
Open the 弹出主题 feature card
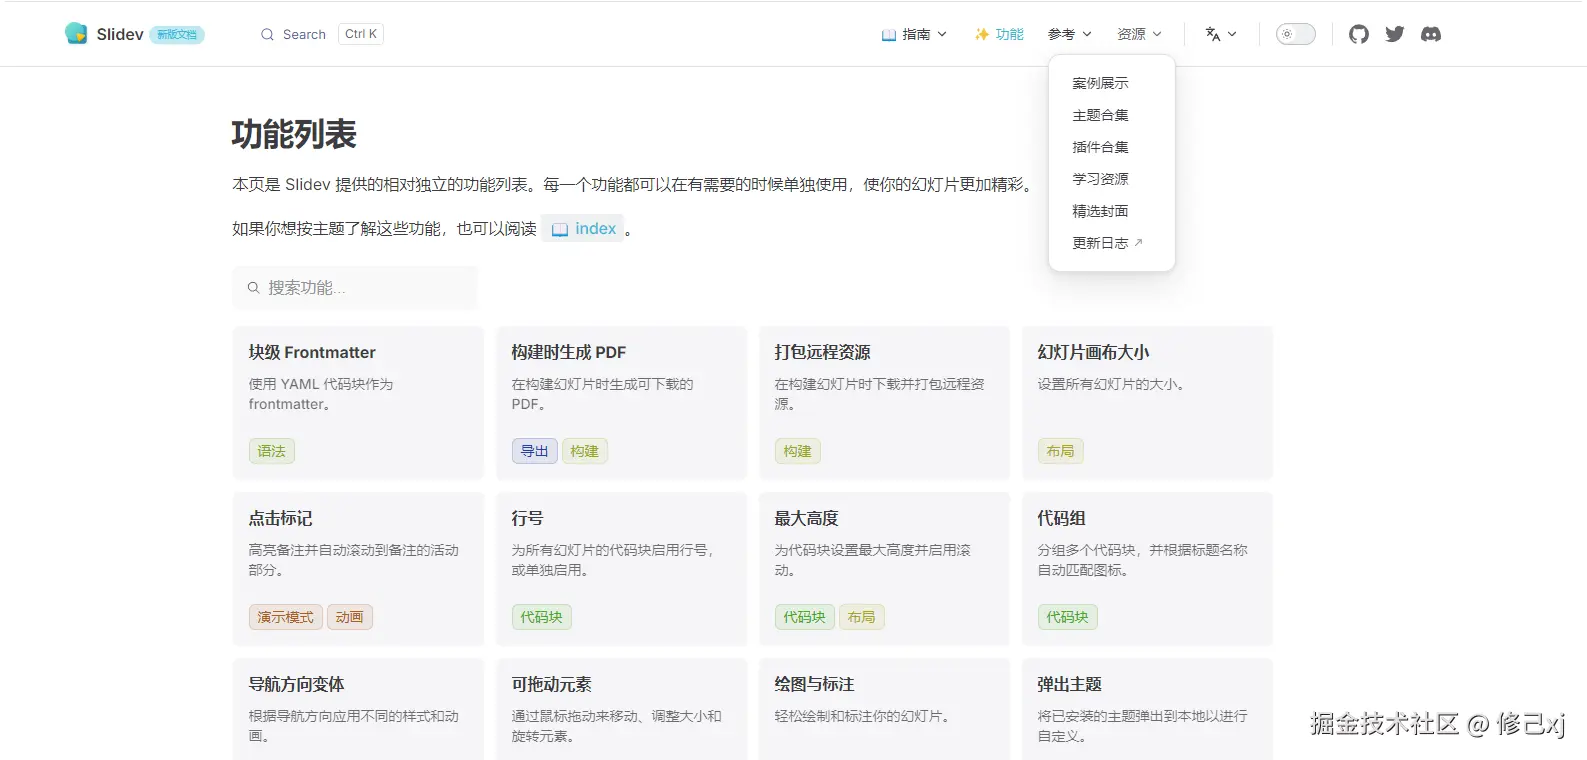coord(1147,709)
